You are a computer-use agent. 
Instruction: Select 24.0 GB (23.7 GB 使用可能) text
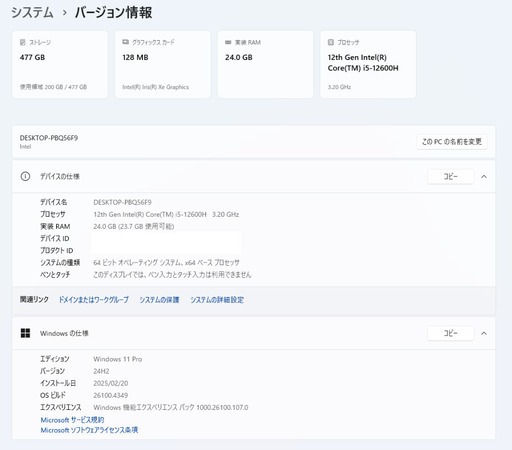(x=134, y=226)
